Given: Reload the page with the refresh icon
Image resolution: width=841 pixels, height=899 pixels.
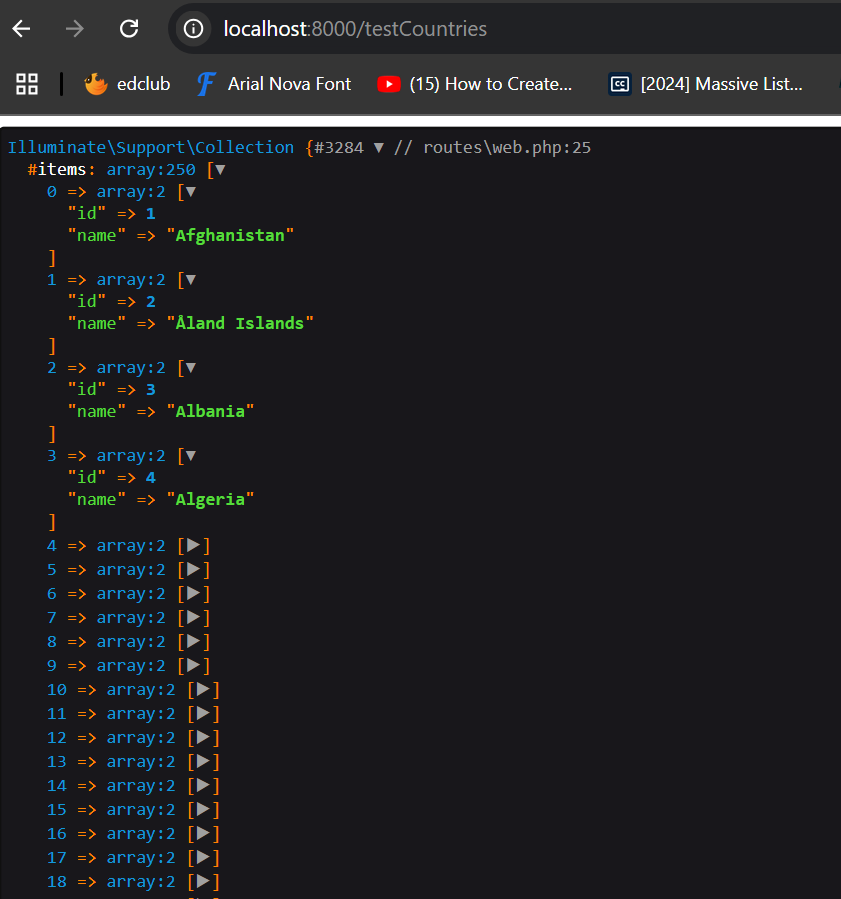Looking at the screenshot, I should click(129, 29).
